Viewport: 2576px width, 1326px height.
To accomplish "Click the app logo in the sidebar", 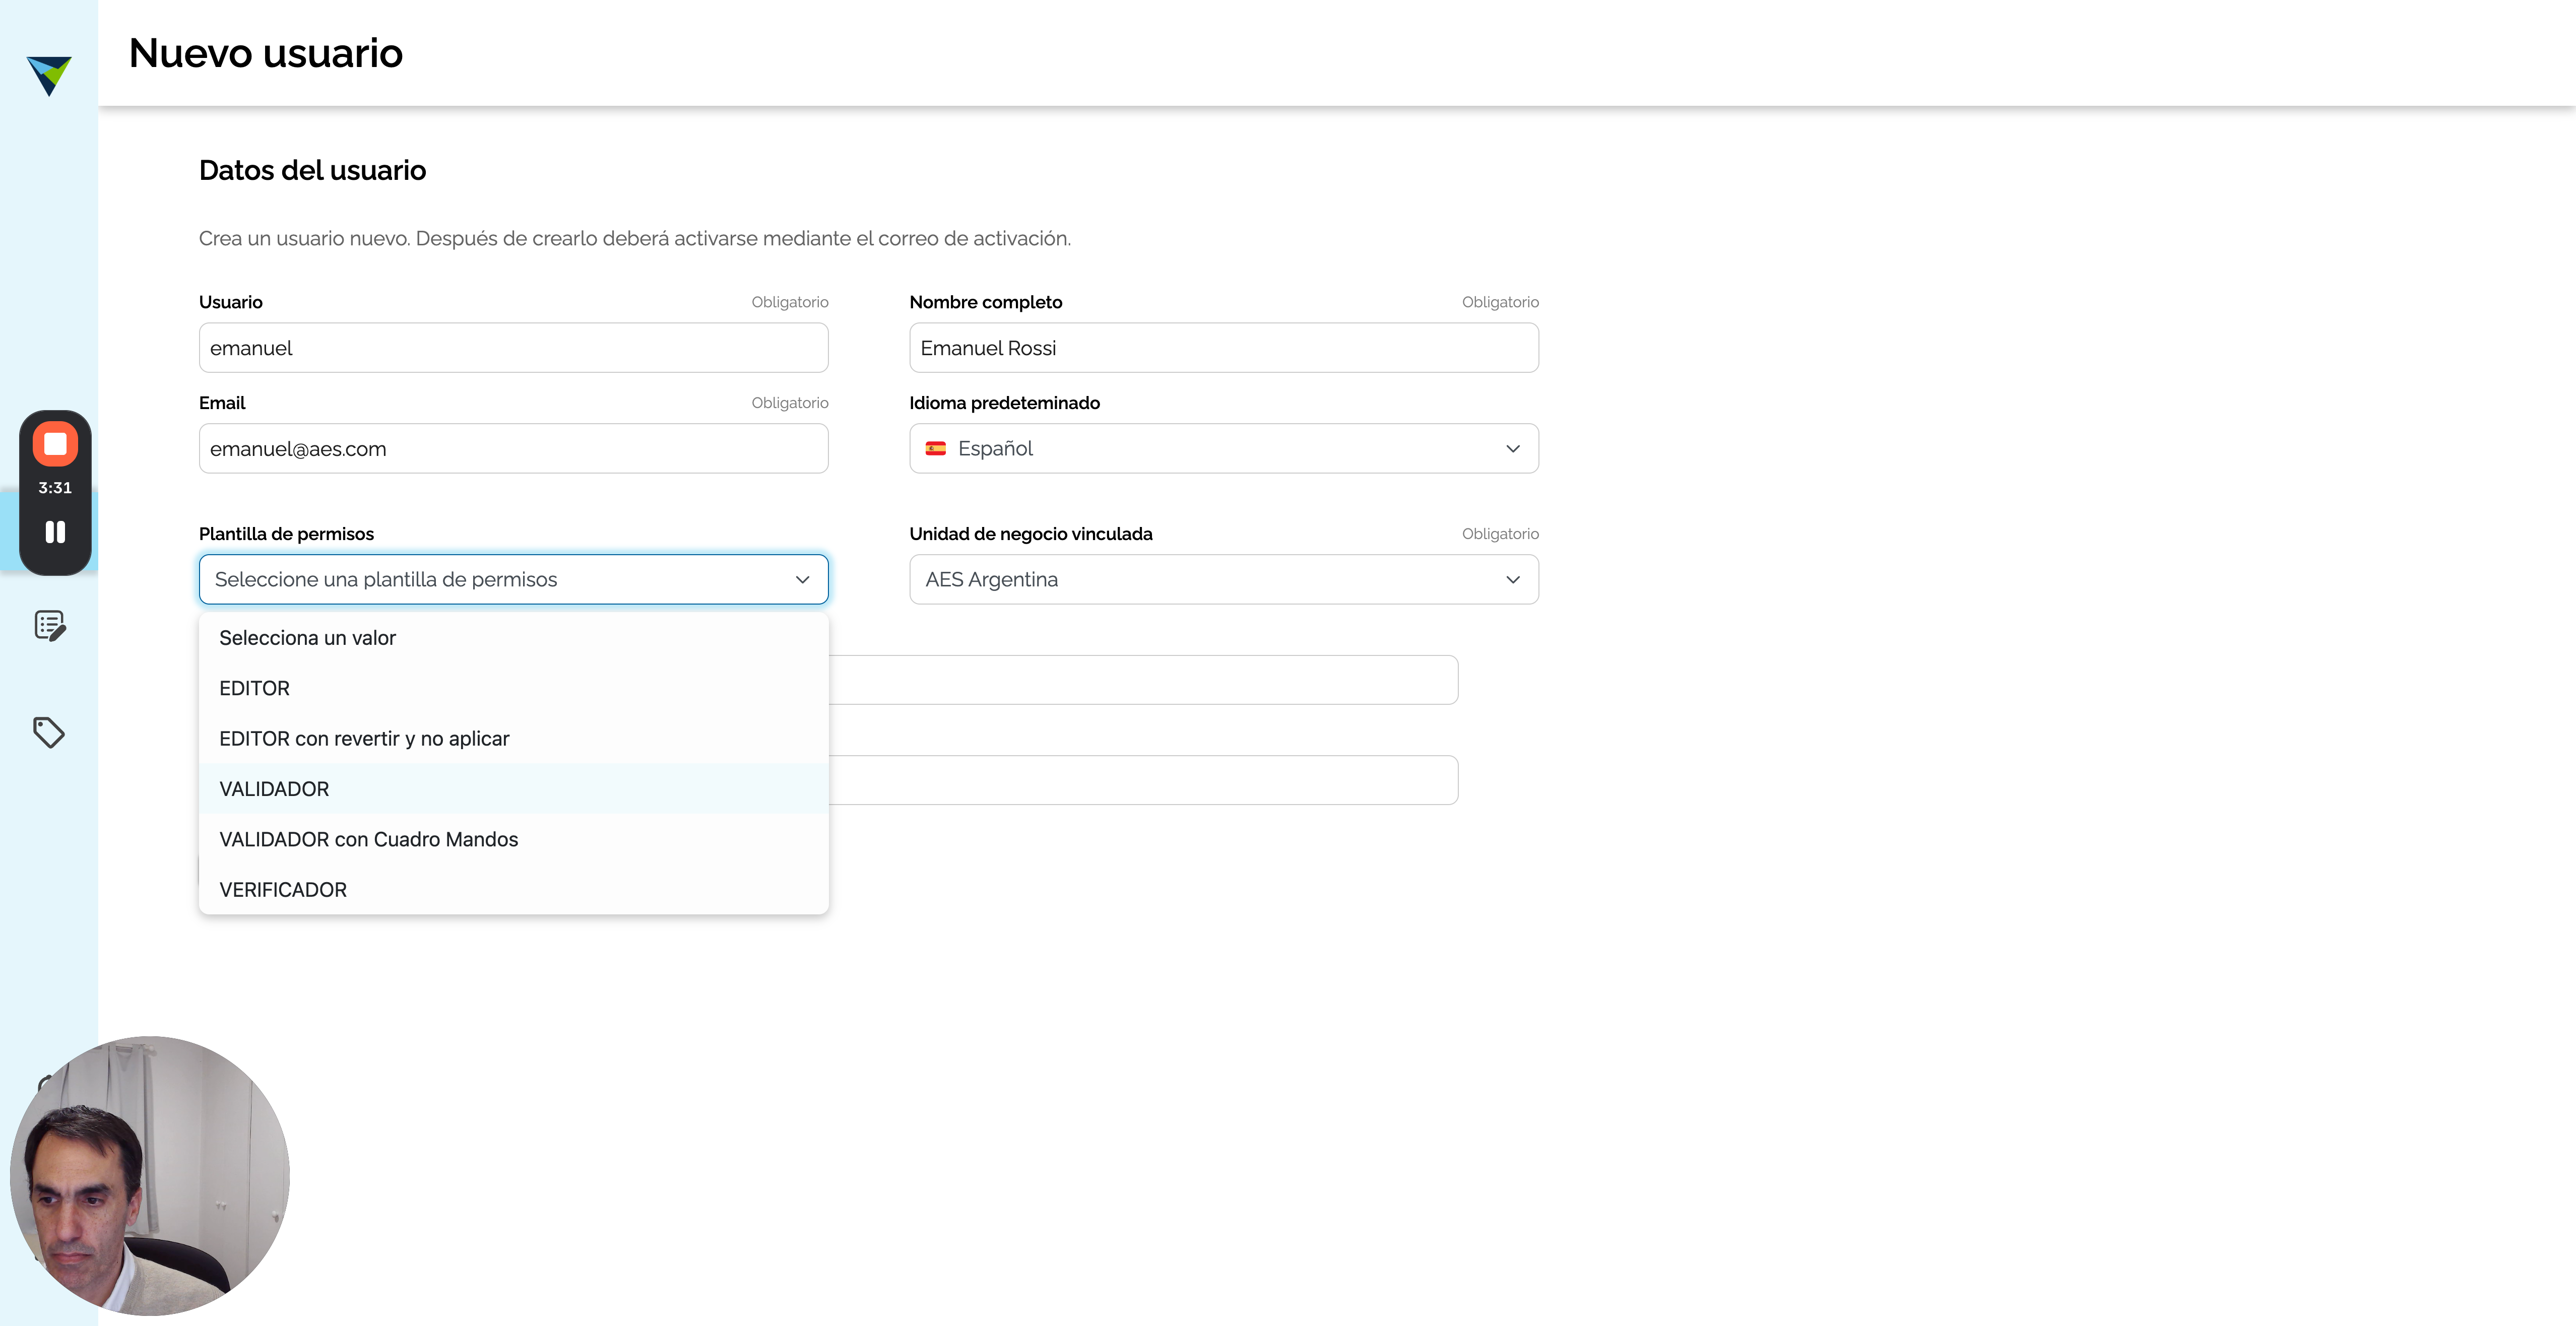I will tap(49, 75).
